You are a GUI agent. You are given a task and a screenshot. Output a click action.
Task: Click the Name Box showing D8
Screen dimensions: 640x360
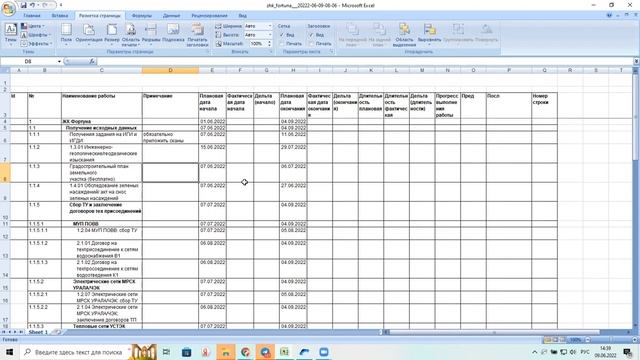point(29,61)
